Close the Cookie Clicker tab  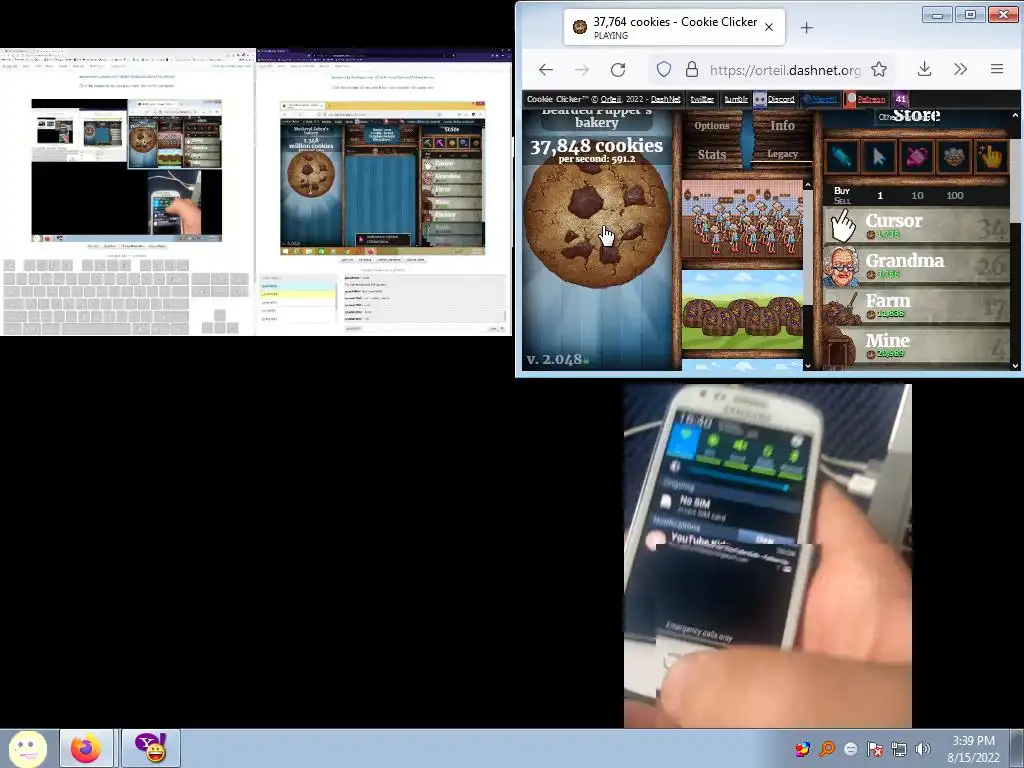tap(769, 27)
